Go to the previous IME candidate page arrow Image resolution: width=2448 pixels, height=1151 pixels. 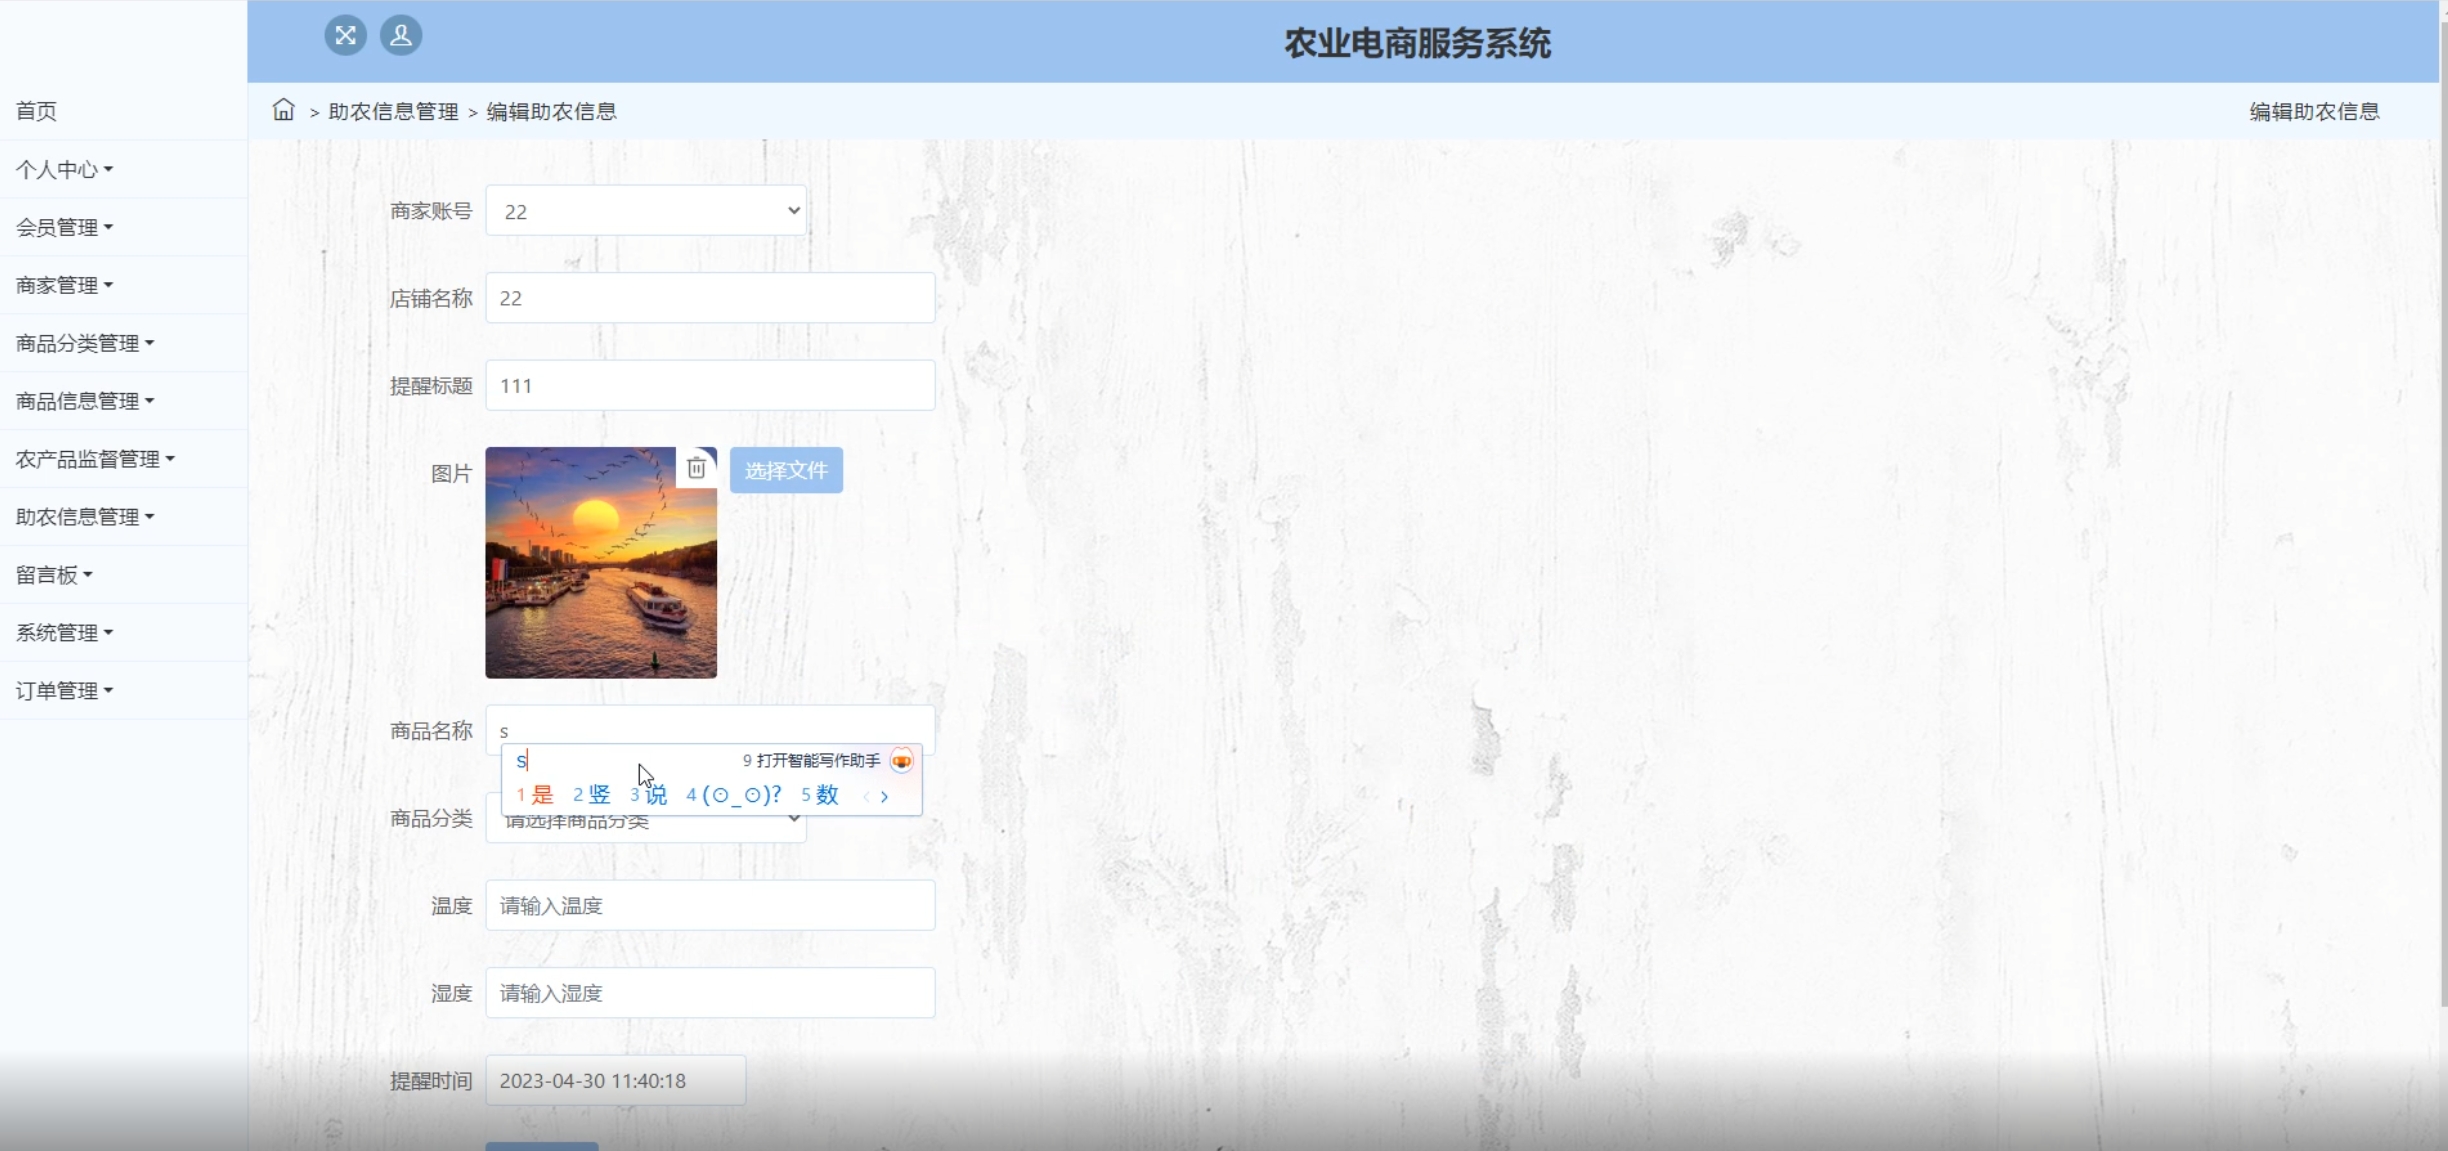[866, 797]
